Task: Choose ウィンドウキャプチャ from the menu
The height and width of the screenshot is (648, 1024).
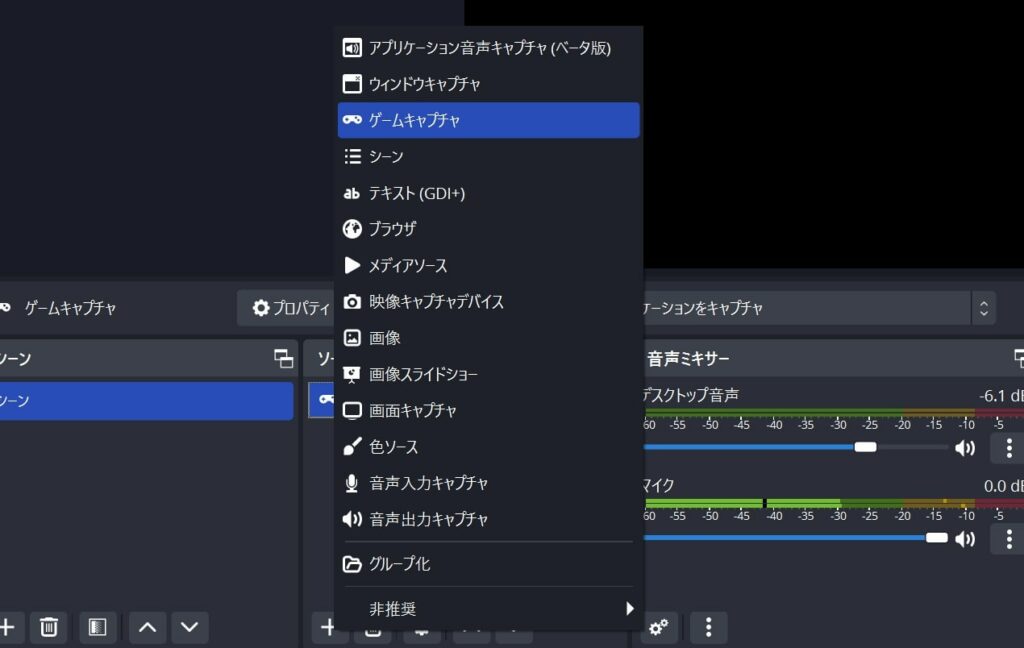Action: [488, 84]
